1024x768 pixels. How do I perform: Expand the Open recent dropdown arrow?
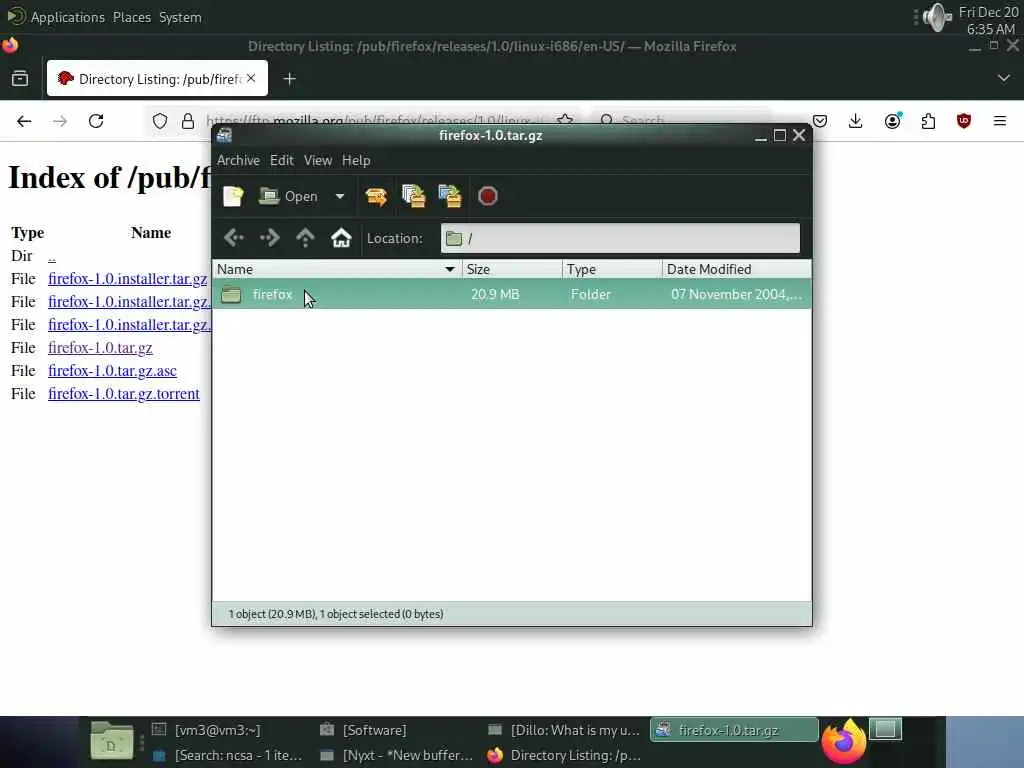(340, 196)
